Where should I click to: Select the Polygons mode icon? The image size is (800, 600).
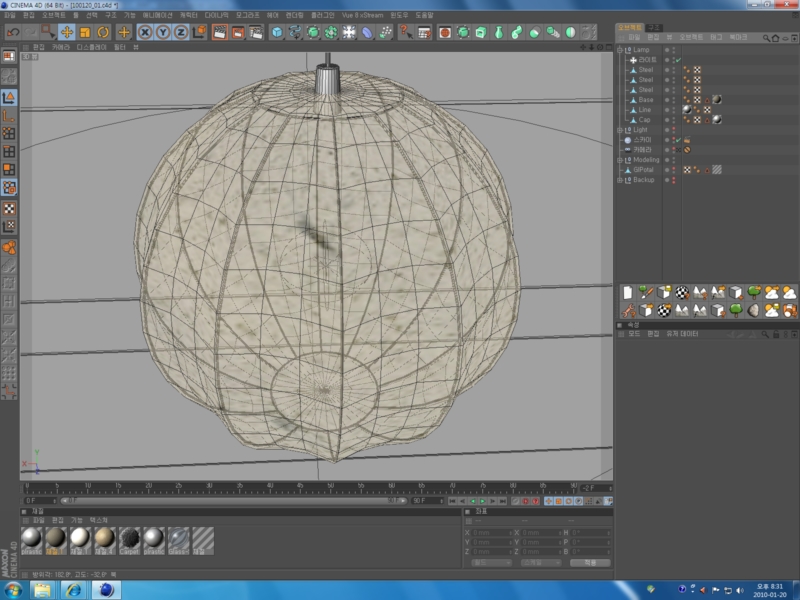tap(9, 169)
